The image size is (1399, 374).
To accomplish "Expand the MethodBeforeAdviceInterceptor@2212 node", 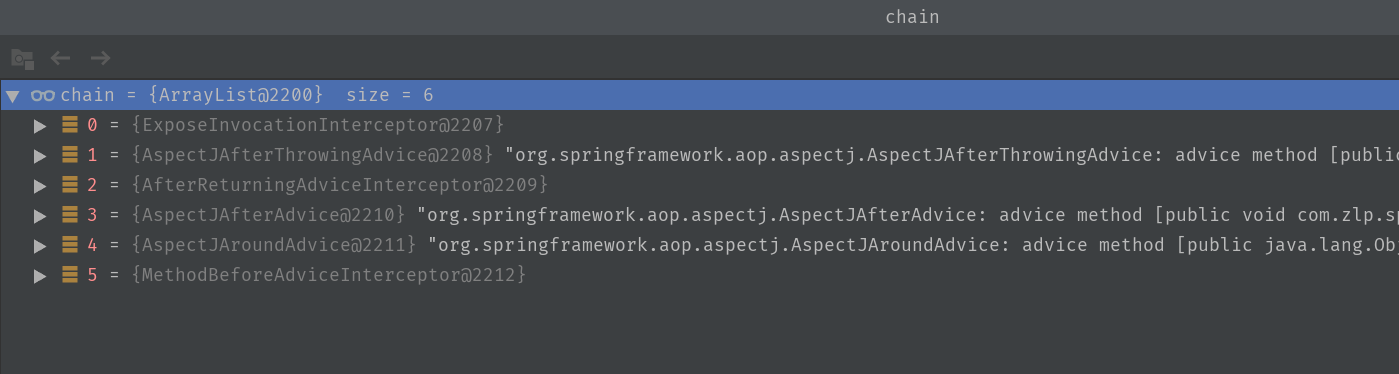I will coord(40,274).
